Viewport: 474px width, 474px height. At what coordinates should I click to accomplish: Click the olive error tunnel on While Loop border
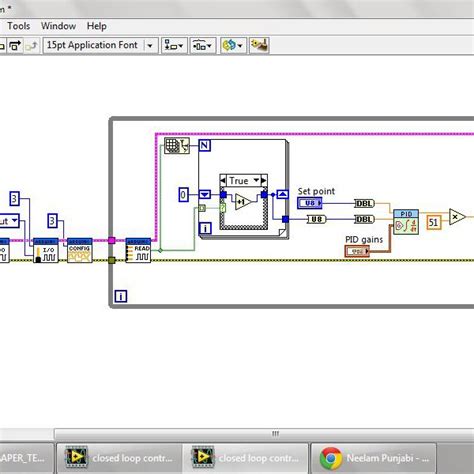112,260
